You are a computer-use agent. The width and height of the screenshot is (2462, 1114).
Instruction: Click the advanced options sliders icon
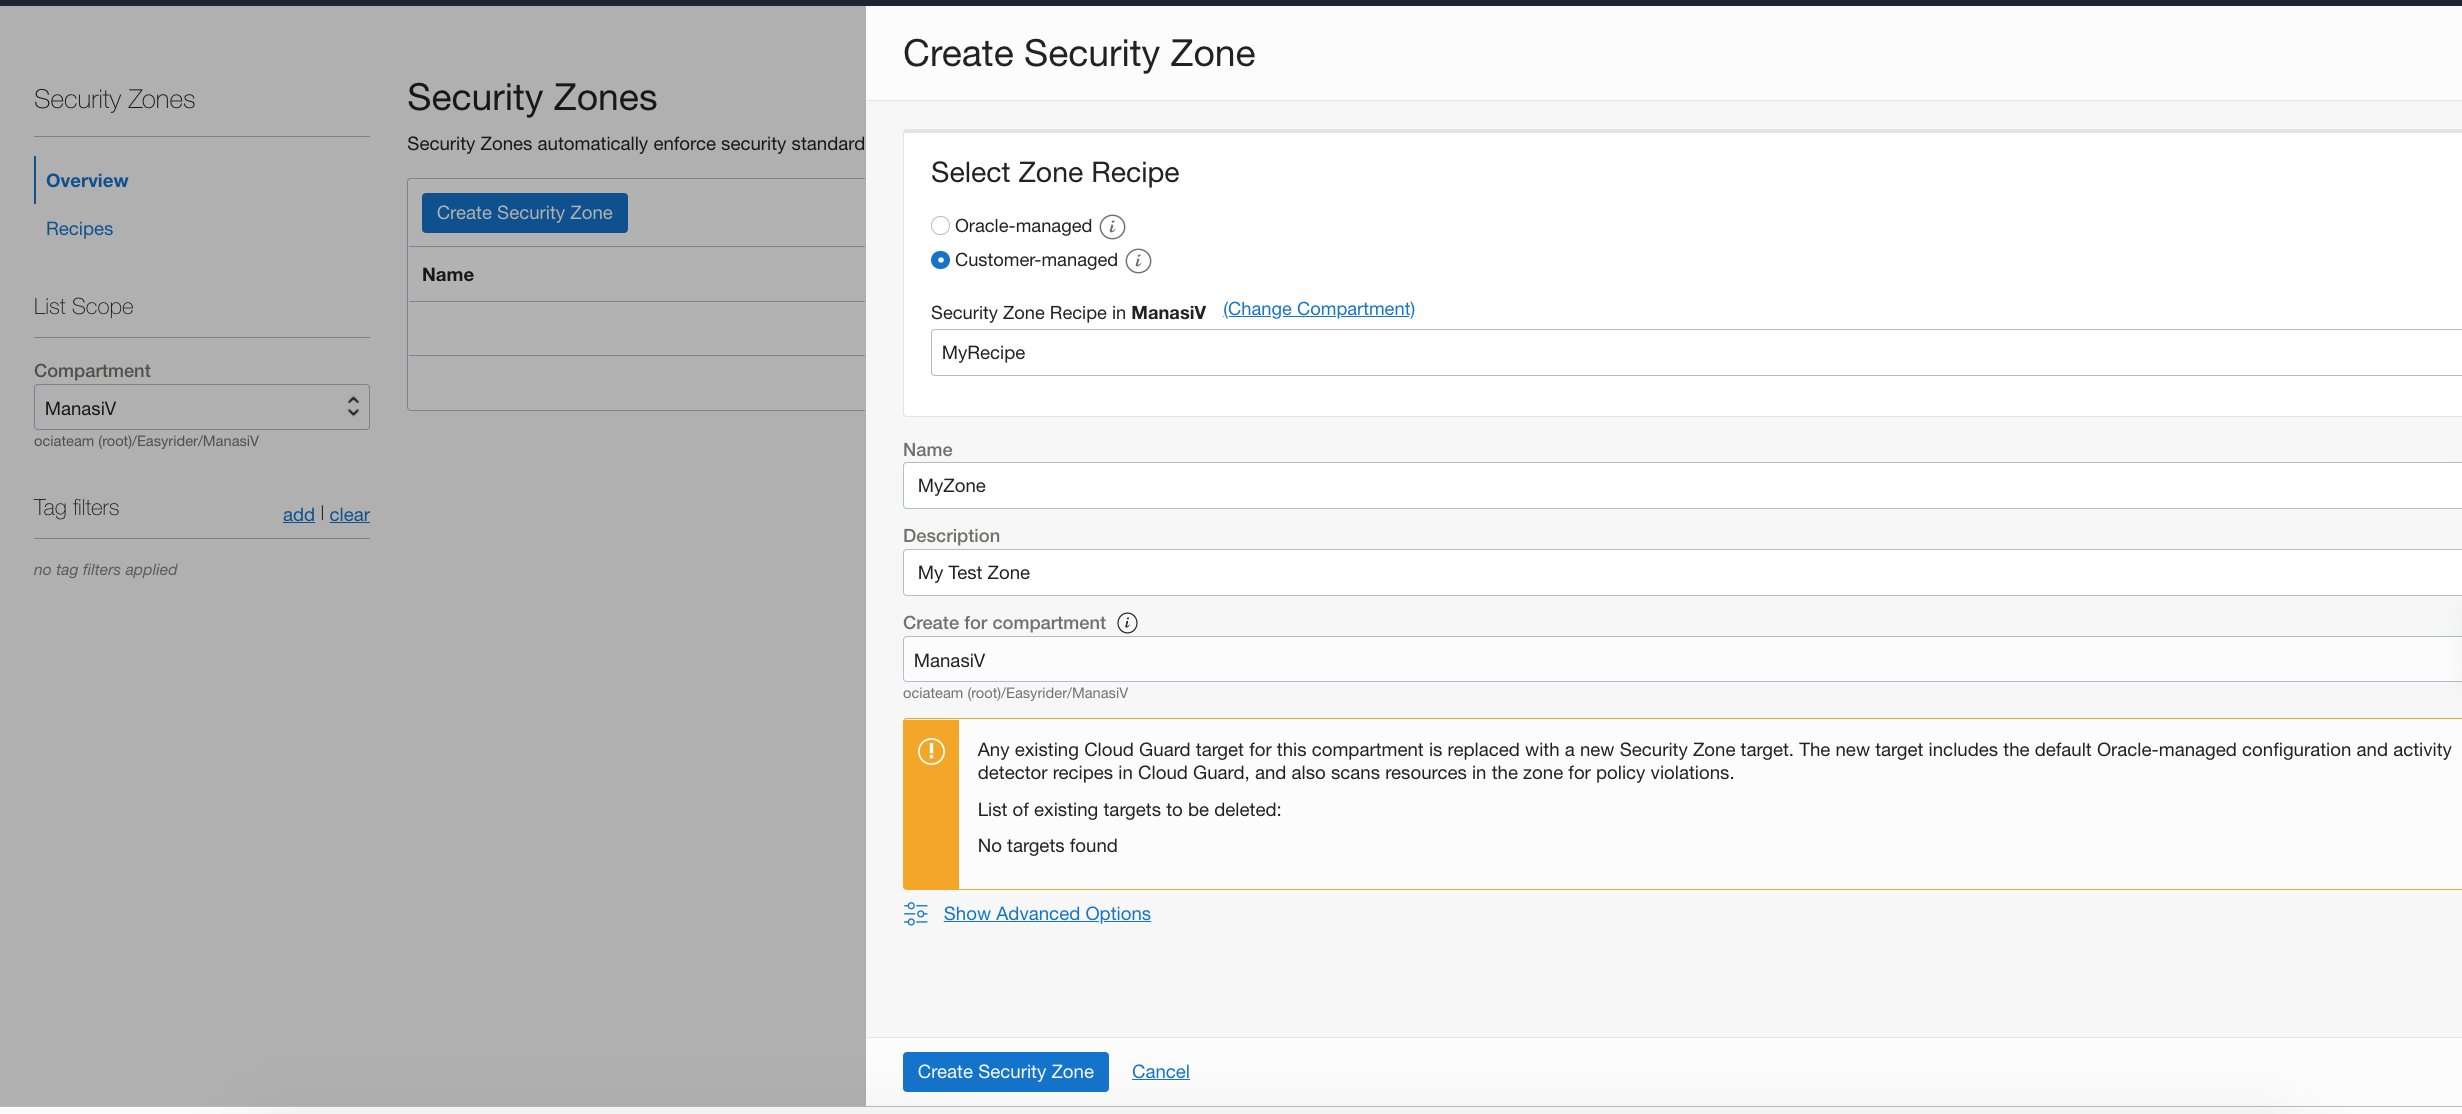coord(915,913)
